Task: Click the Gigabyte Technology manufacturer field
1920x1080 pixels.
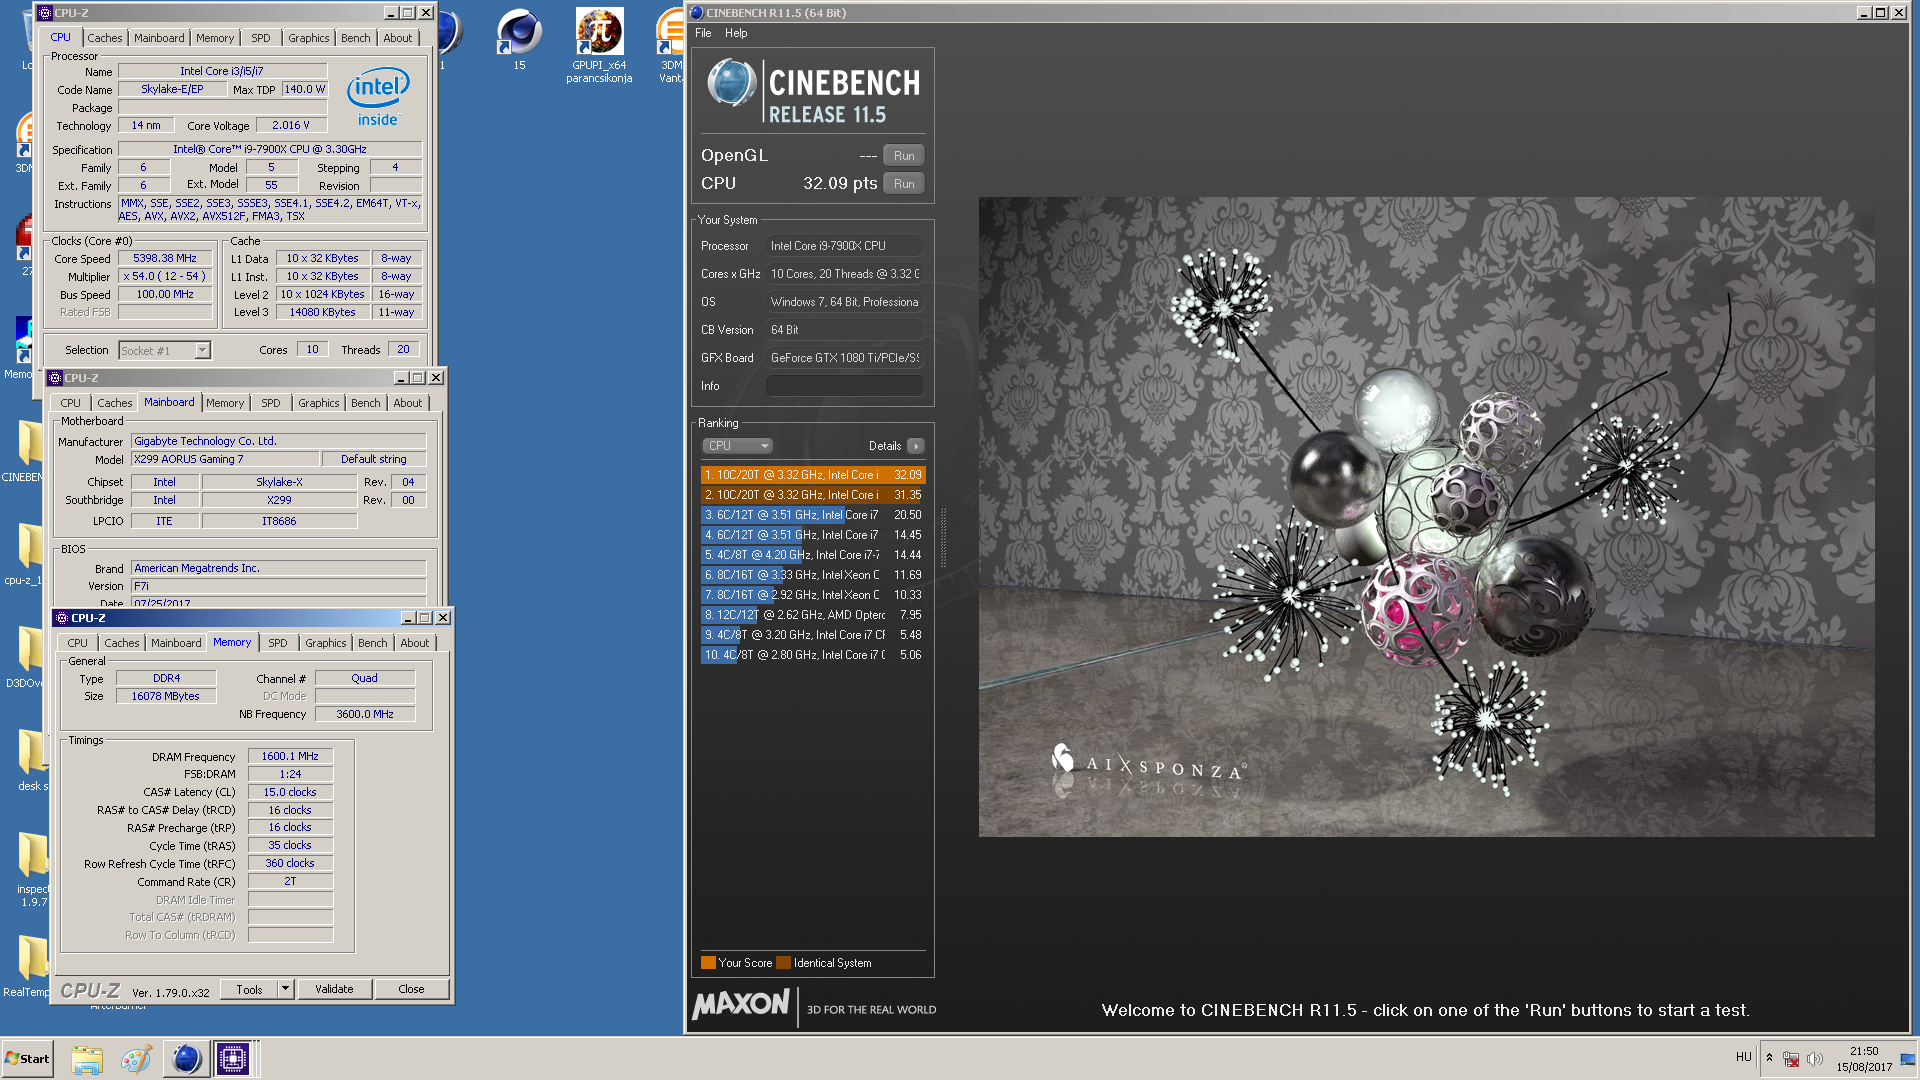Action: [279, 441]
